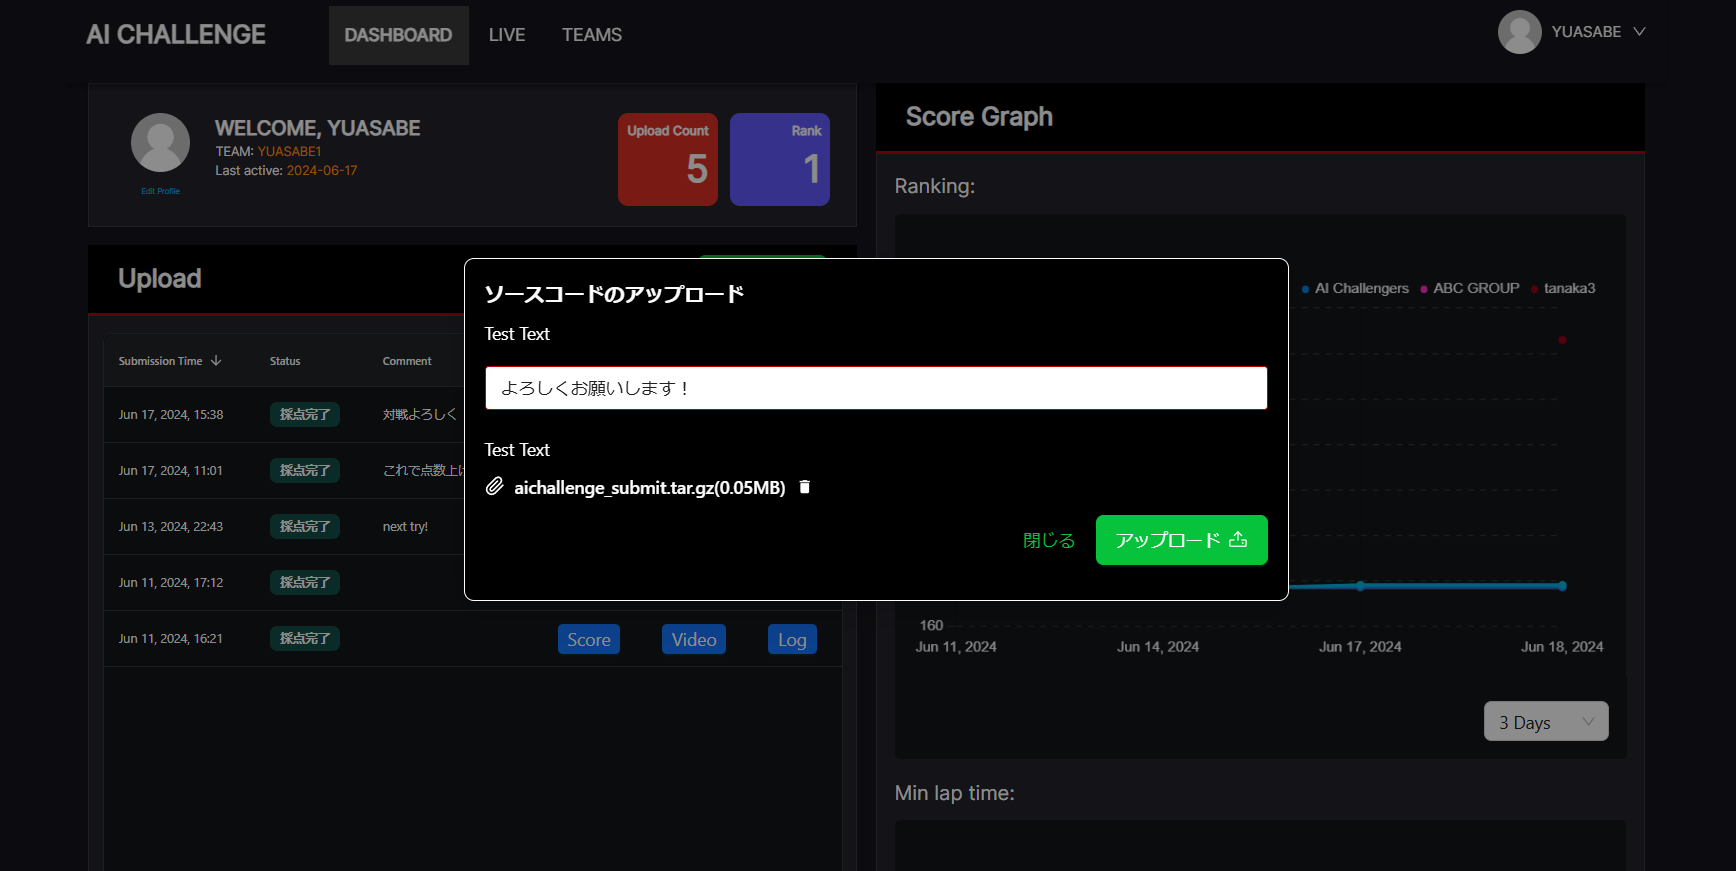The image size is (1736, 871).
Task: Click the welcome panel profile picture
Action: point(160,142)
